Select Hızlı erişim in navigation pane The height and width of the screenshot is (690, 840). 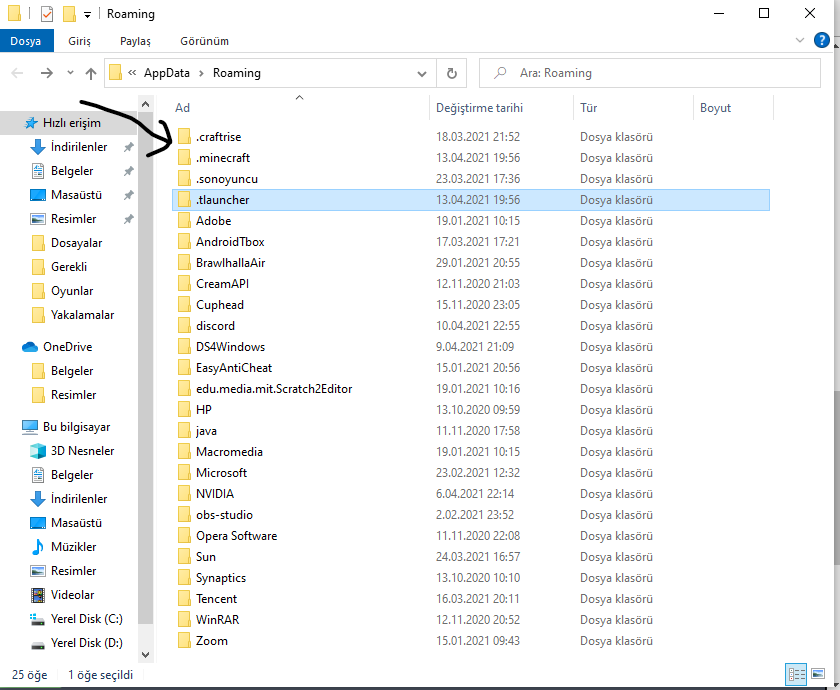[x=71, y=123]
